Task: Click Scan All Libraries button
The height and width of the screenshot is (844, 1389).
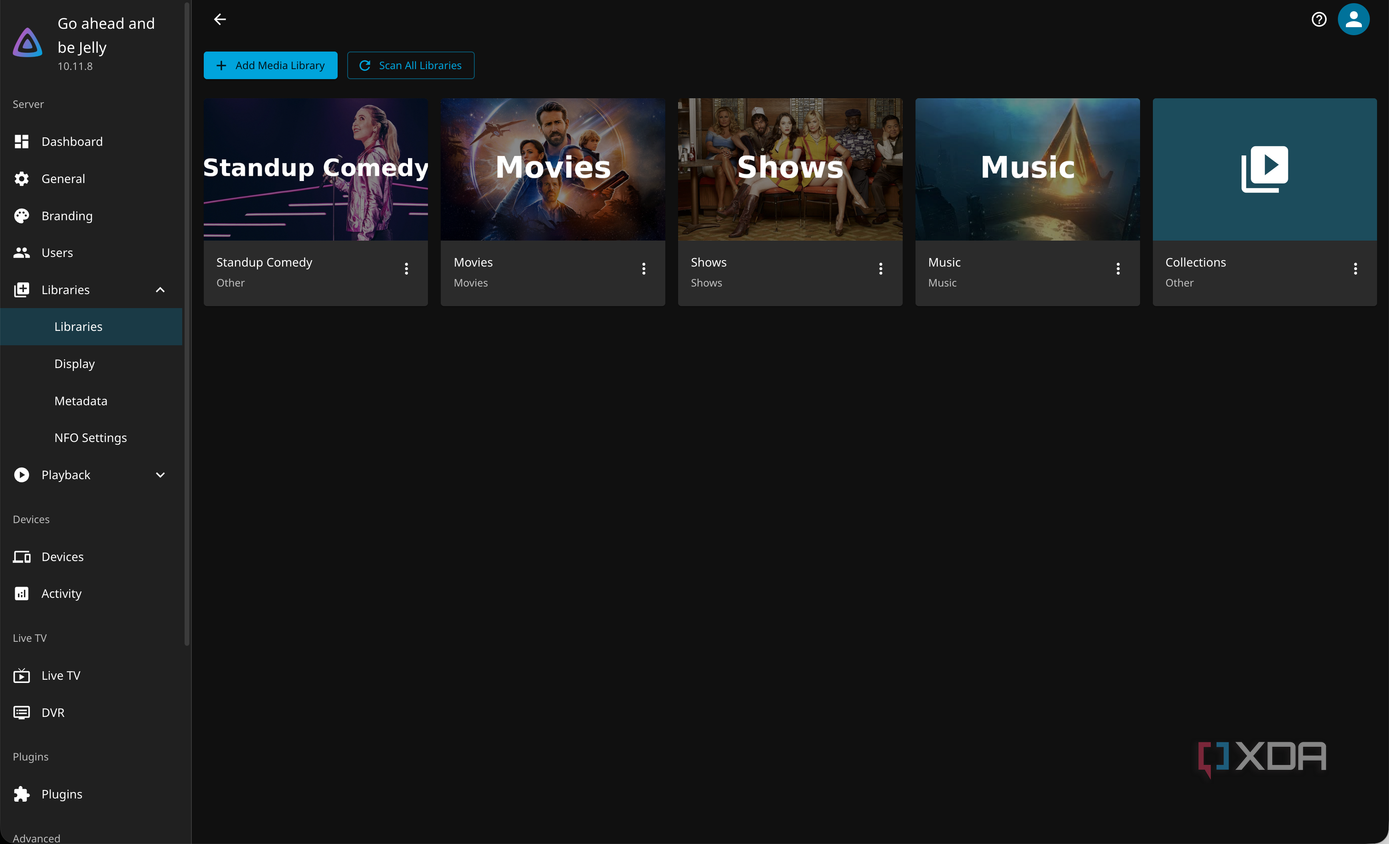Action: pos(410,65)
